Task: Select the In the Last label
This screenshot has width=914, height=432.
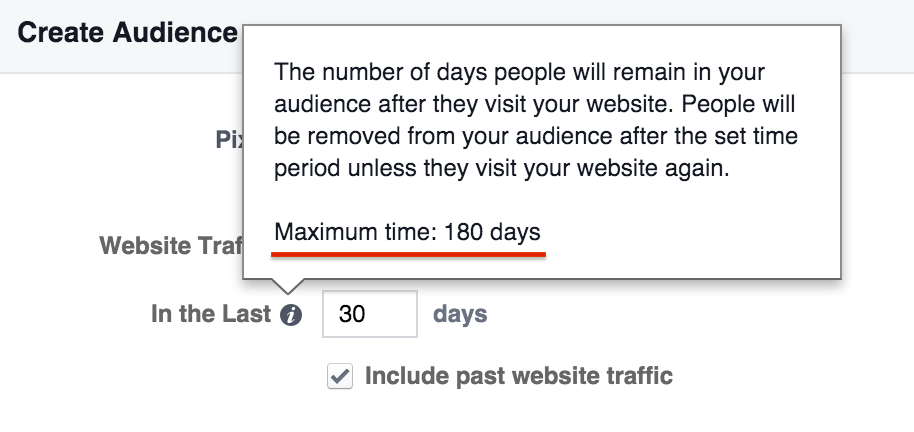Action: 211,314
